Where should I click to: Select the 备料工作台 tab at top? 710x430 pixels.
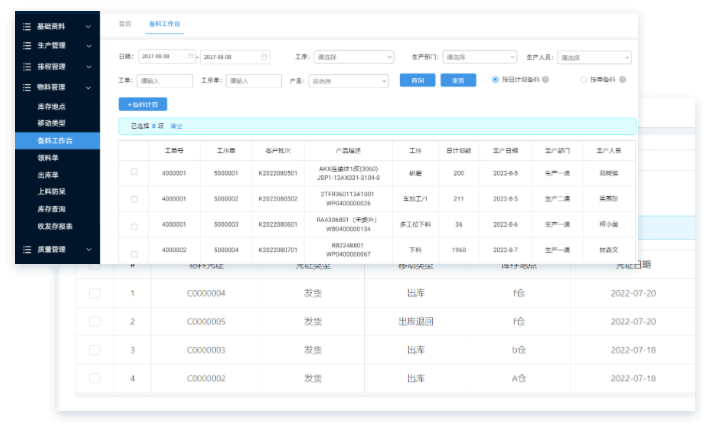click(164, 24)
